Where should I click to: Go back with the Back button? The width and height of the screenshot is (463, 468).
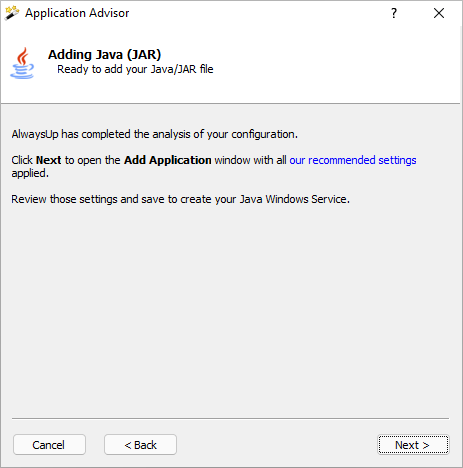[x=140, y=445]
